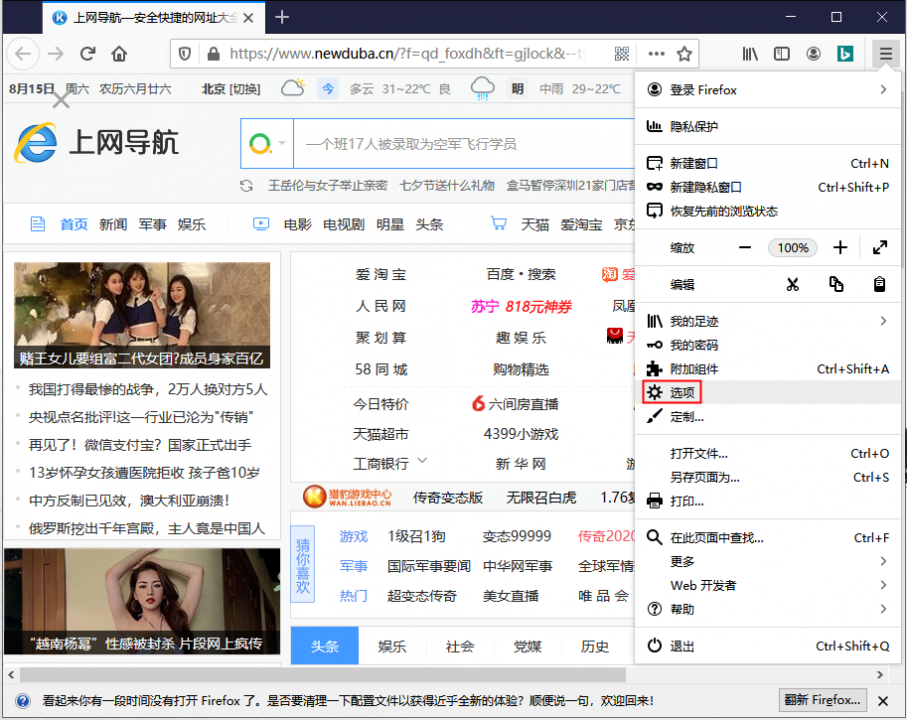Open 我的密码 menu item
Viewport: 907px width, 720px height.
coord(768,345)
